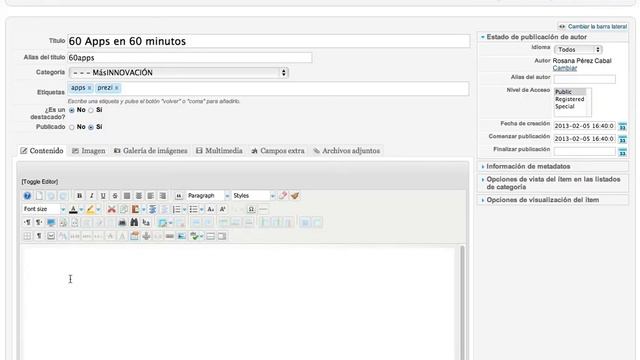
Task: Expand Opciones de vista del ítem panel
Action: (x=553, y=183)
